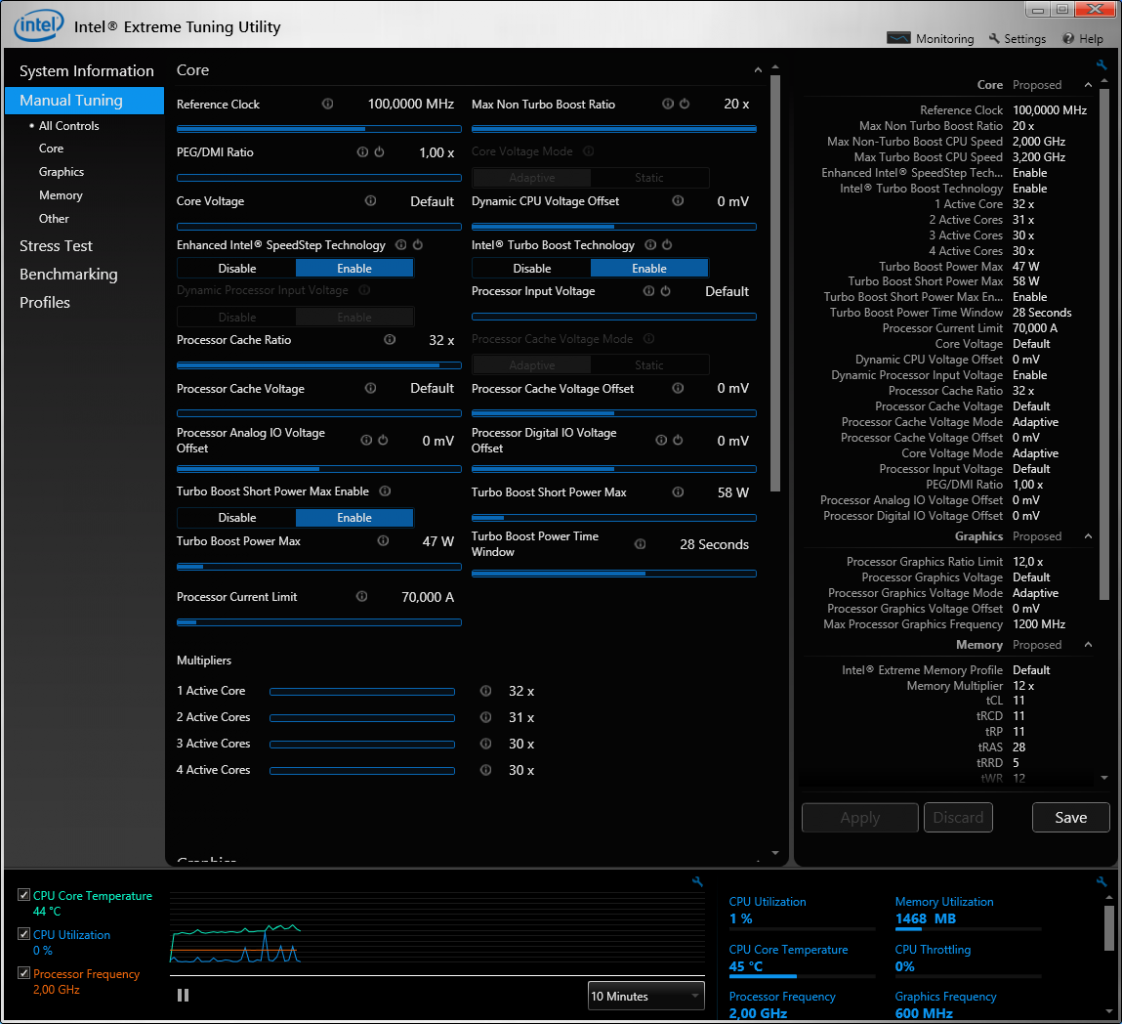Screen dimensions: 1122x1024
Task: Show info for Processor Analog IO Voltage Offset
Action: pyautogui.click(x=366, y=440)
